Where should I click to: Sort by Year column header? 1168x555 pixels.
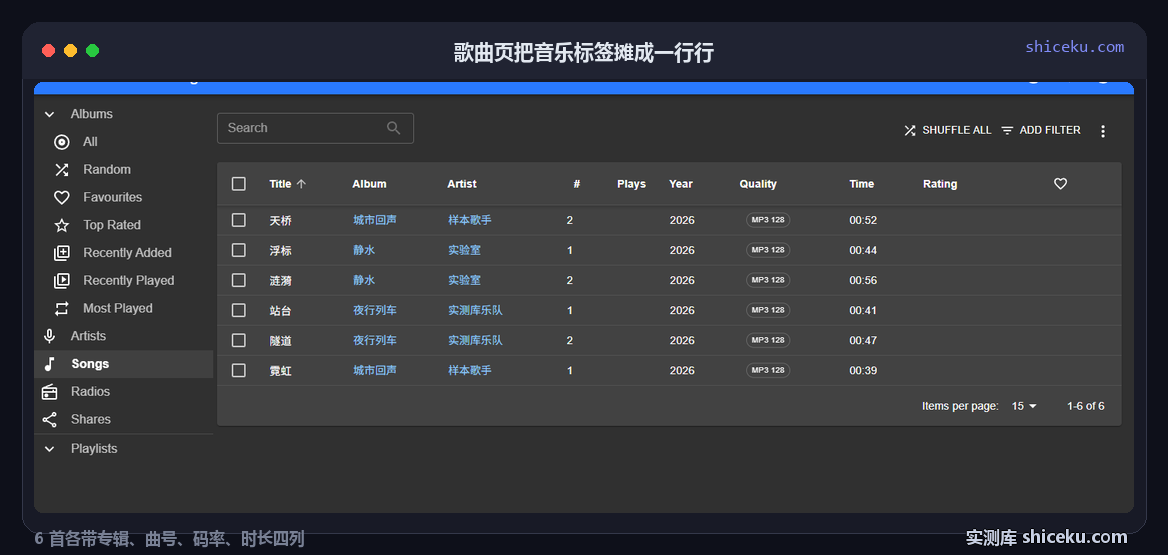(x=681, y=184)
